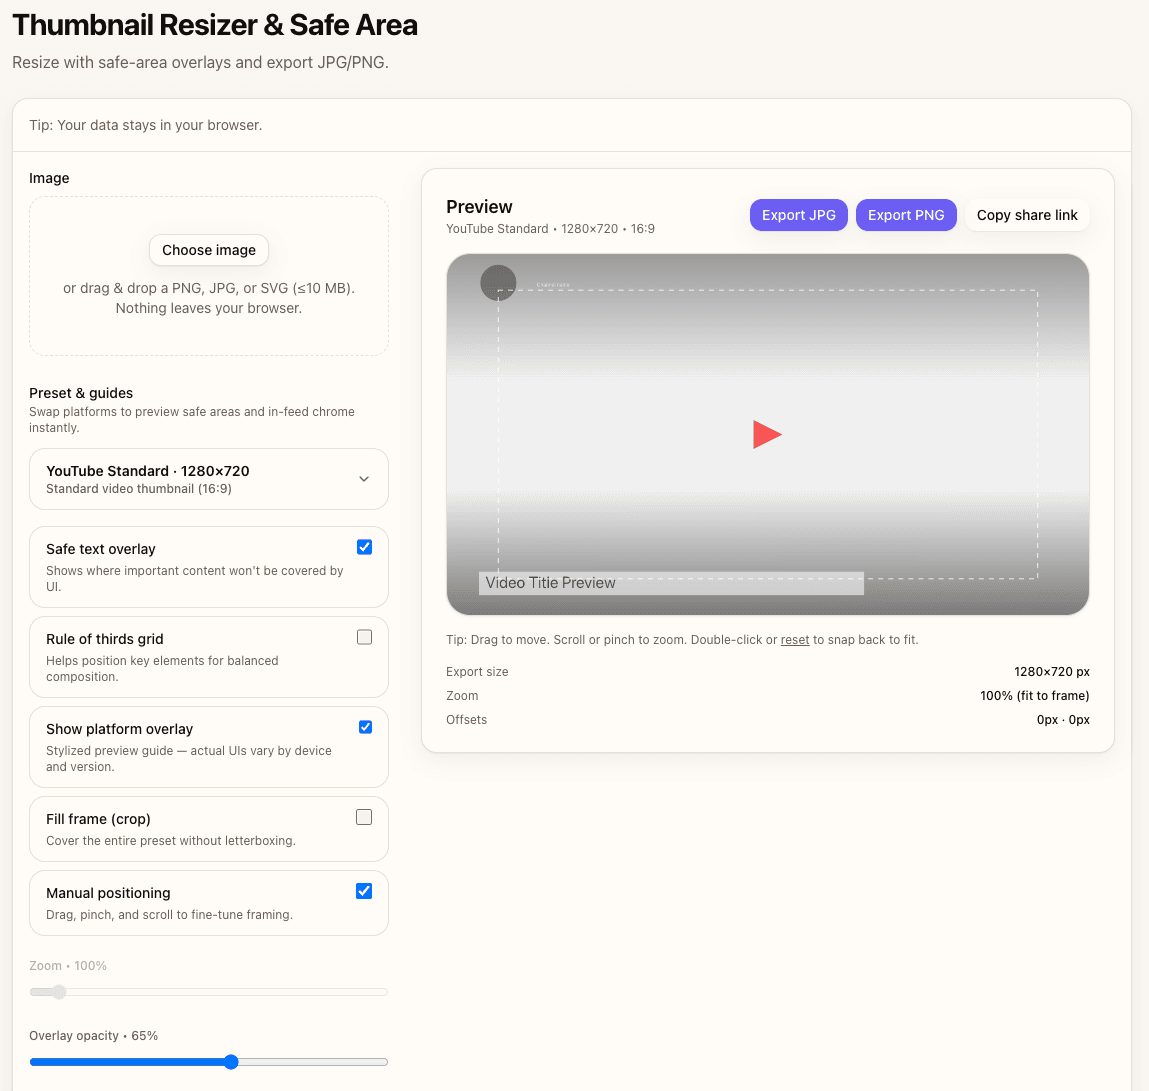Enable the Rule of thirds grid
The width and height of the screenshot is (1149, 1091).
coord(364,637)
